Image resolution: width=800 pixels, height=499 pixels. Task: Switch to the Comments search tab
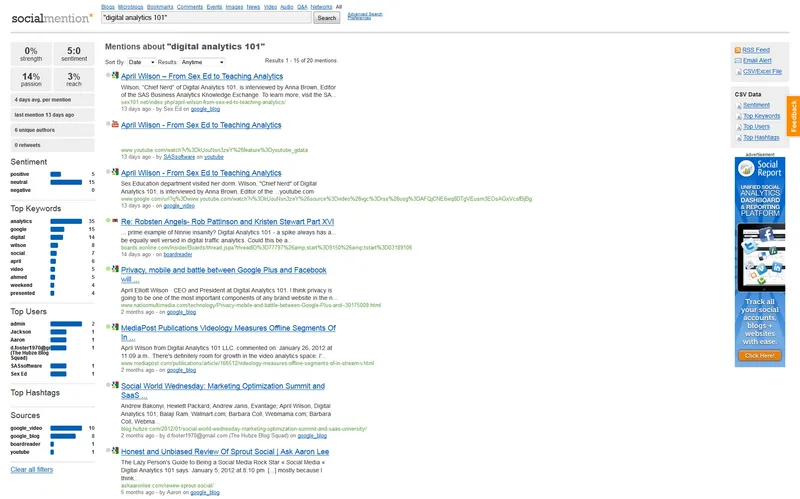(190, 7)
